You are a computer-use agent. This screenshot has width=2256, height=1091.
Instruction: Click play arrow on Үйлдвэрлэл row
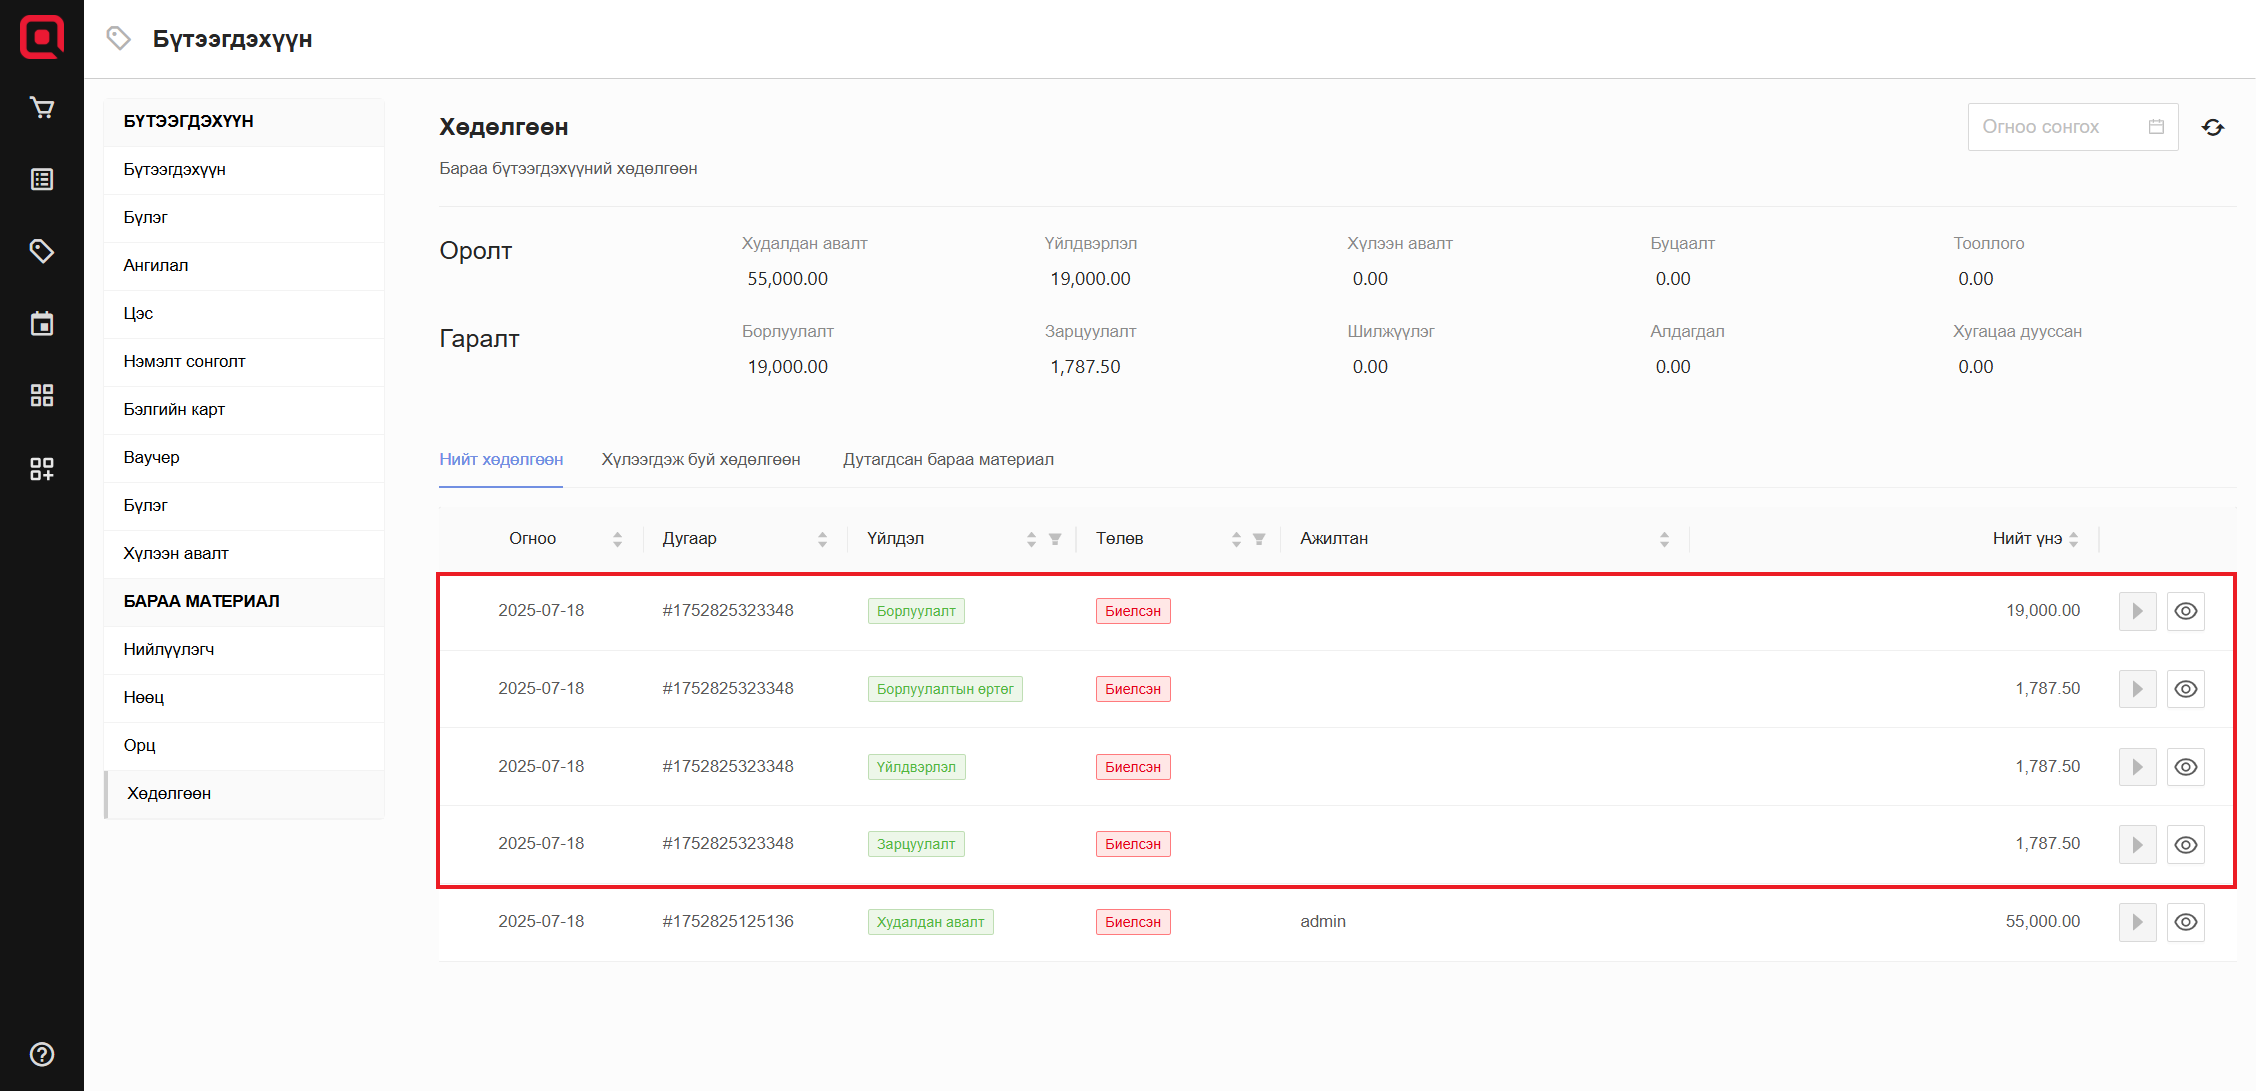[2137, 767]
